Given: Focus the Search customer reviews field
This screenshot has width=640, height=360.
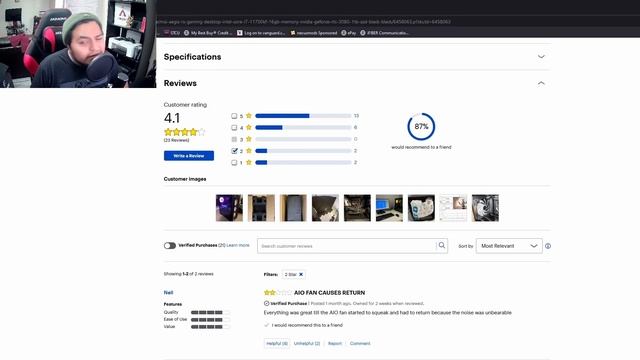Looking at the screenshot, I should [347, 246].
